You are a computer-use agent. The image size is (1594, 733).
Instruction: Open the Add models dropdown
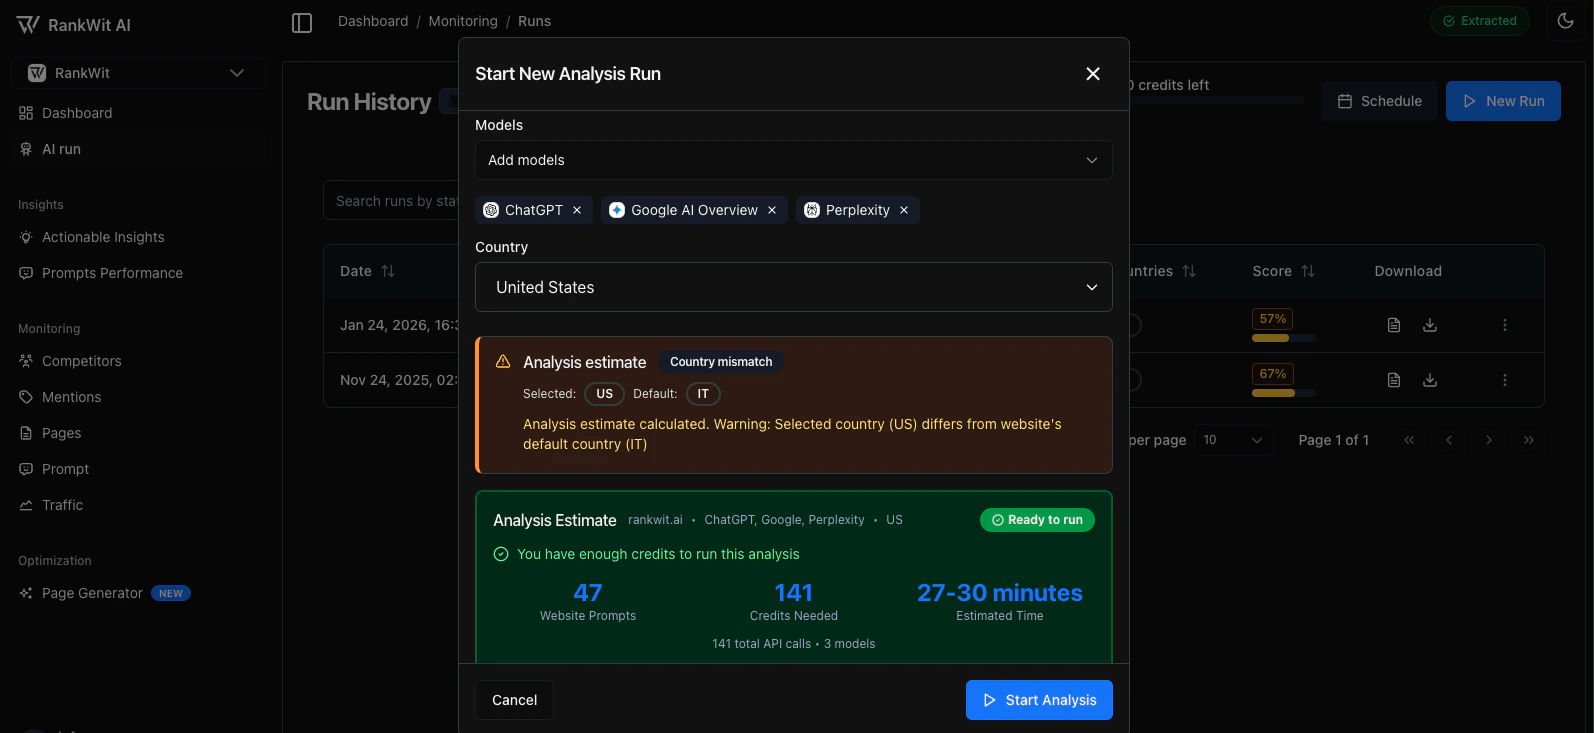click(x=793, y=160)
